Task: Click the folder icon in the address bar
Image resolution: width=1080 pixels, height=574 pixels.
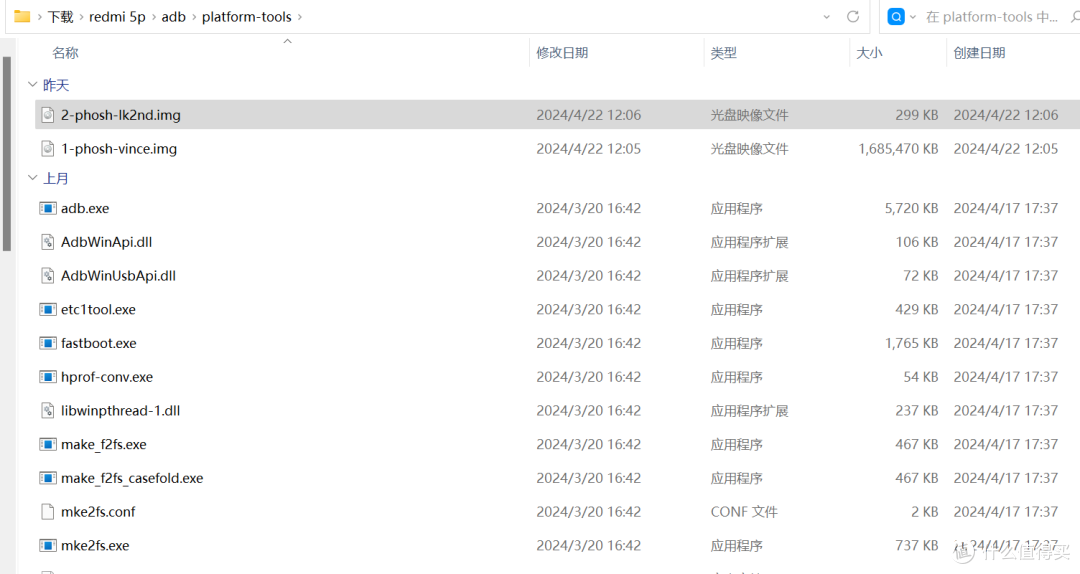Action: tap(22, 17)
